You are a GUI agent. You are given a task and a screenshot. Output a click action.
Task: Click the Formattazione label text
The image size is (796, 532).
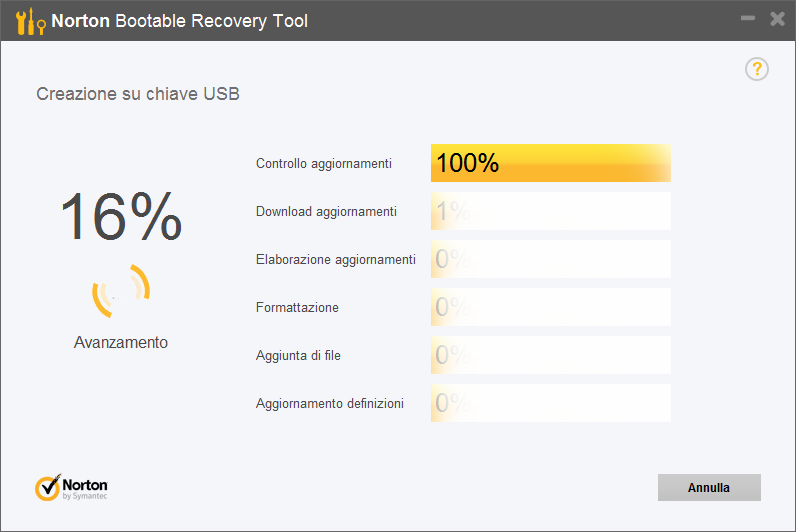(297, 307)
